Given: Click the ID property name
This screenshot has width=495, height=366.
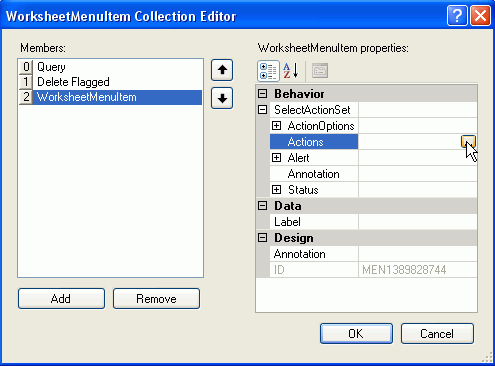Looking at the screenshot, I should click(x=279, y=270).
